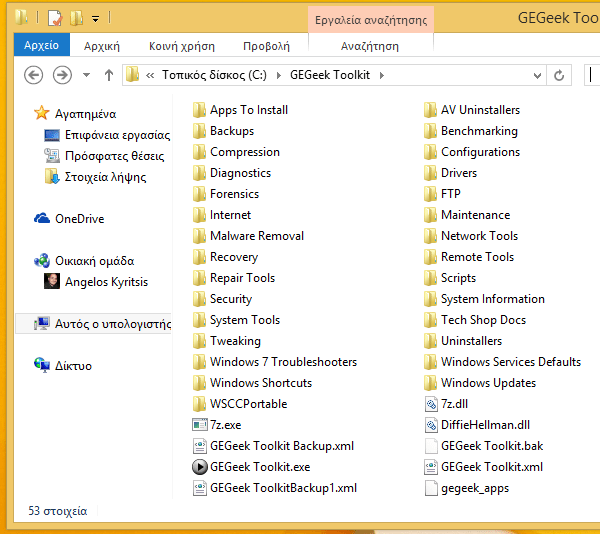Select the Windows Updates folder name
The width and height of the screenshot is (600, 534).
coord(488,383)
